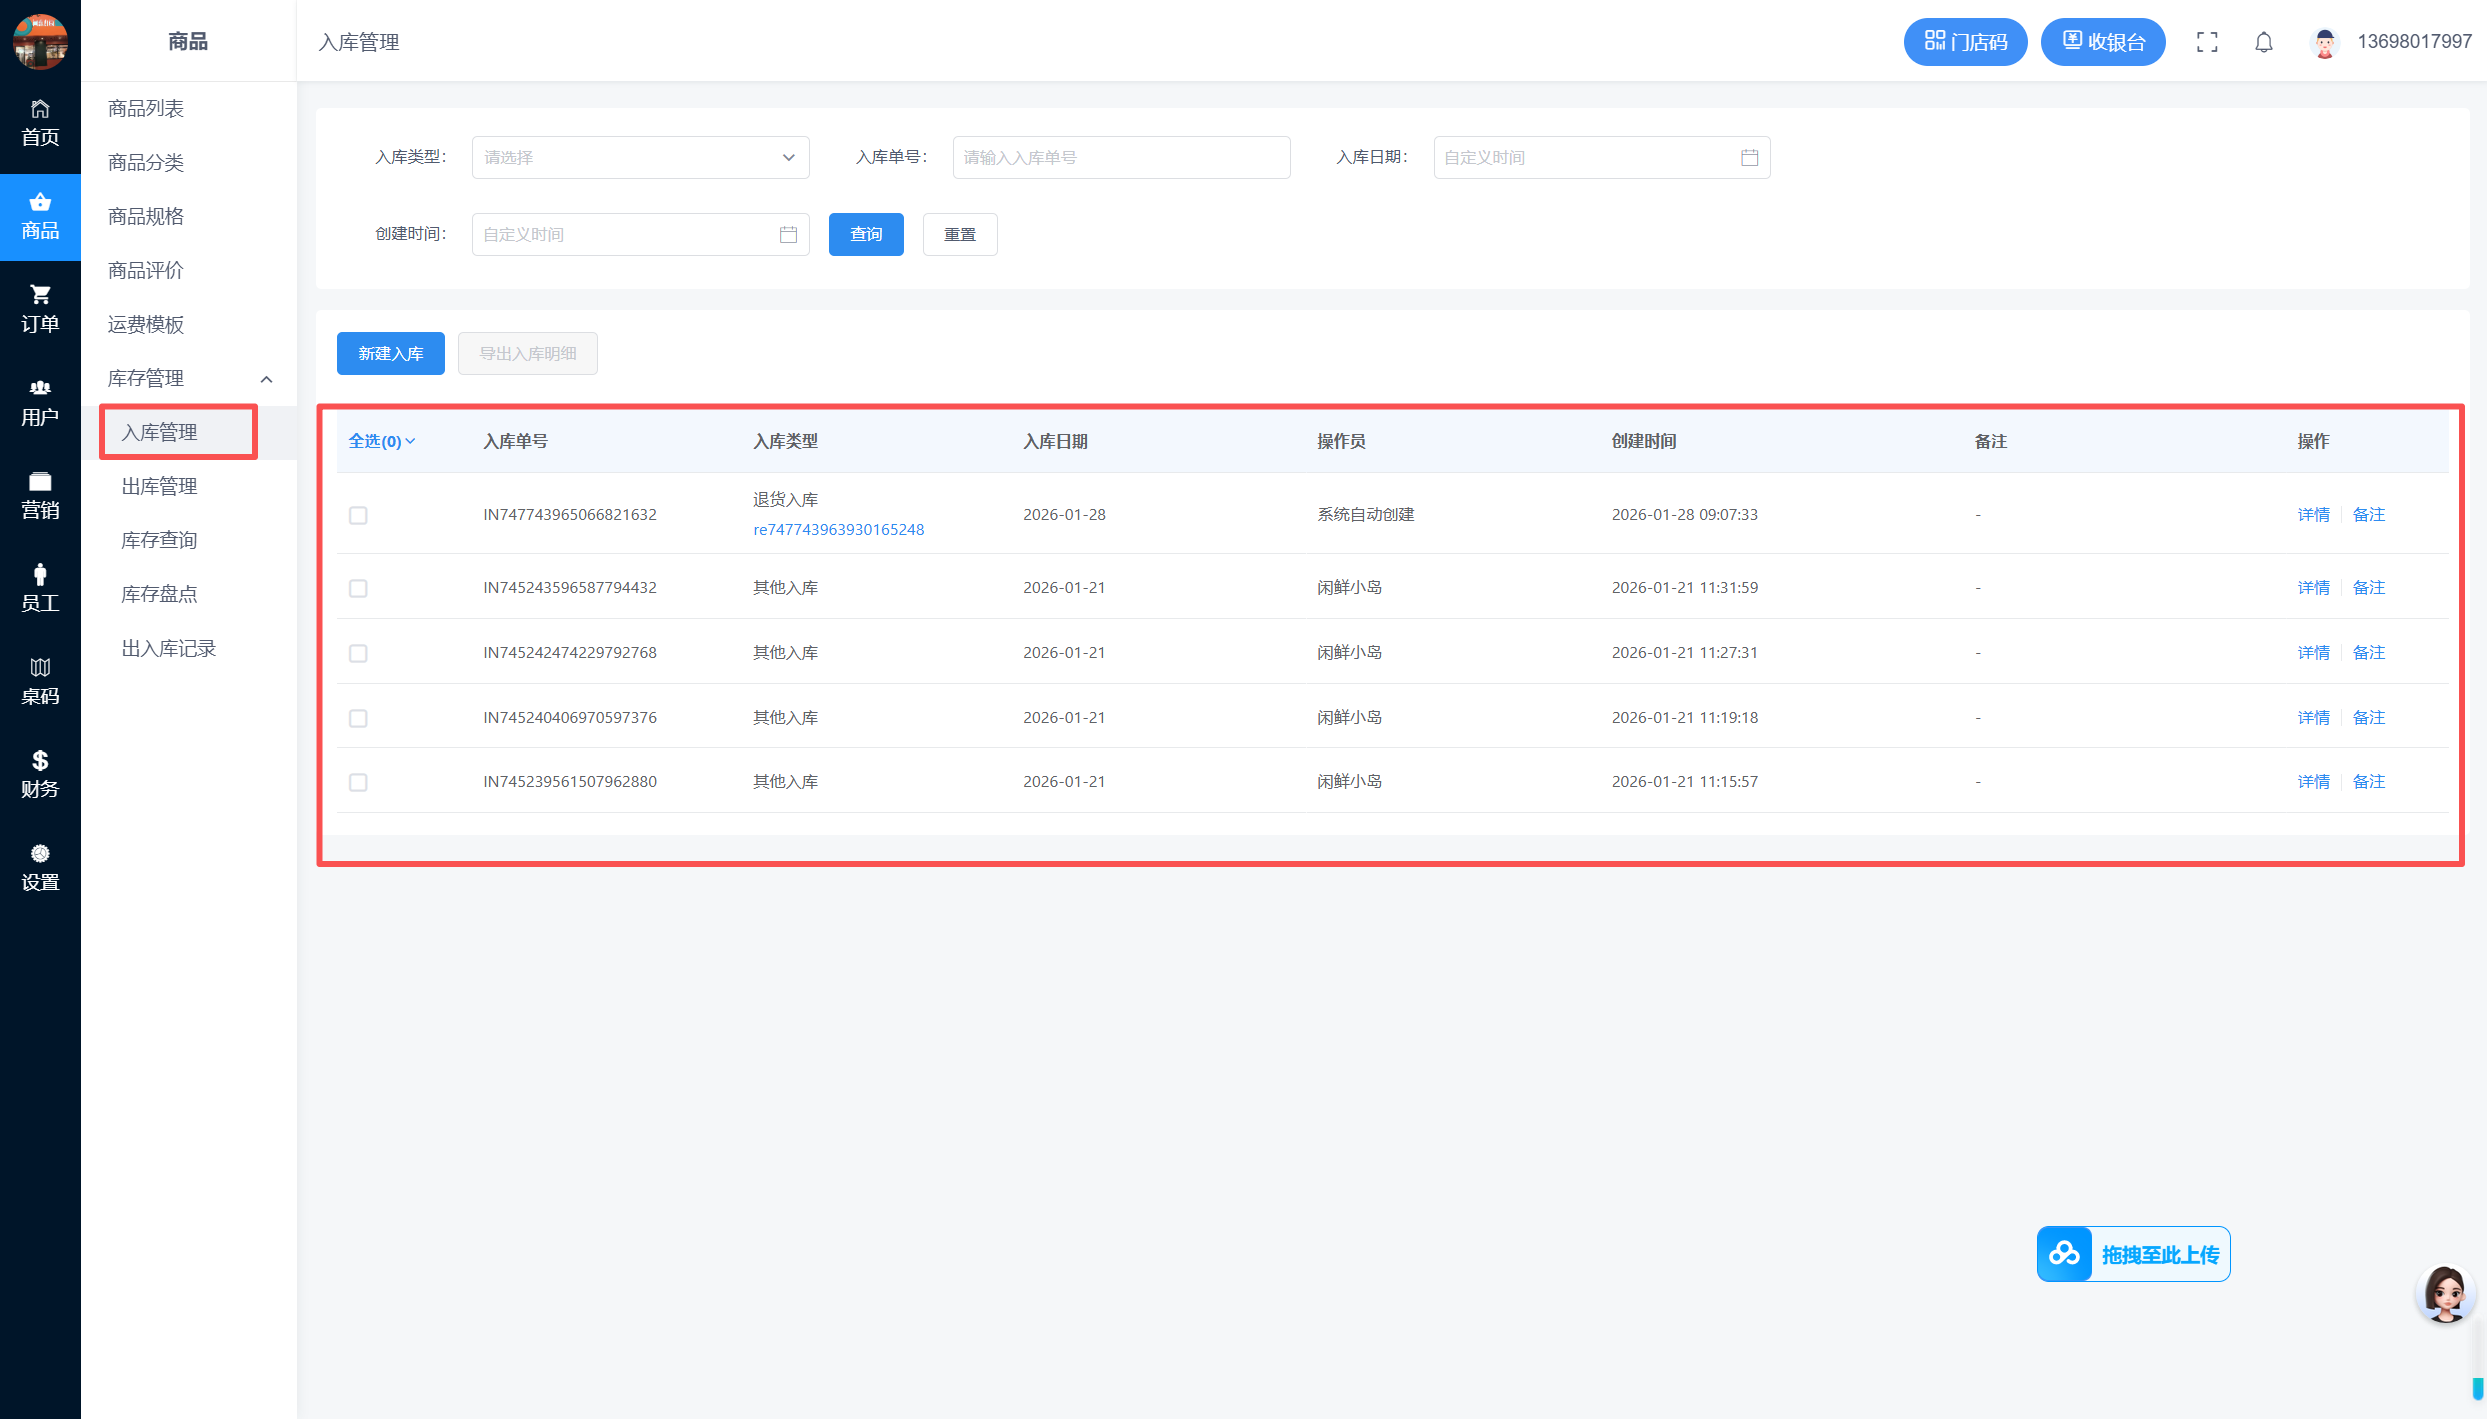Viewport: 2487px width, 1419px height.
Task: Open 设置 gear settings section
Action: coord(40,866)
